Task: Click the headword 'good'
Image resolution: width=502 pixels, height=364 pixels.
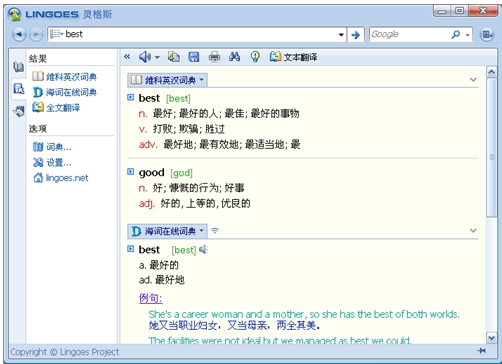Action: pos(151,173)
